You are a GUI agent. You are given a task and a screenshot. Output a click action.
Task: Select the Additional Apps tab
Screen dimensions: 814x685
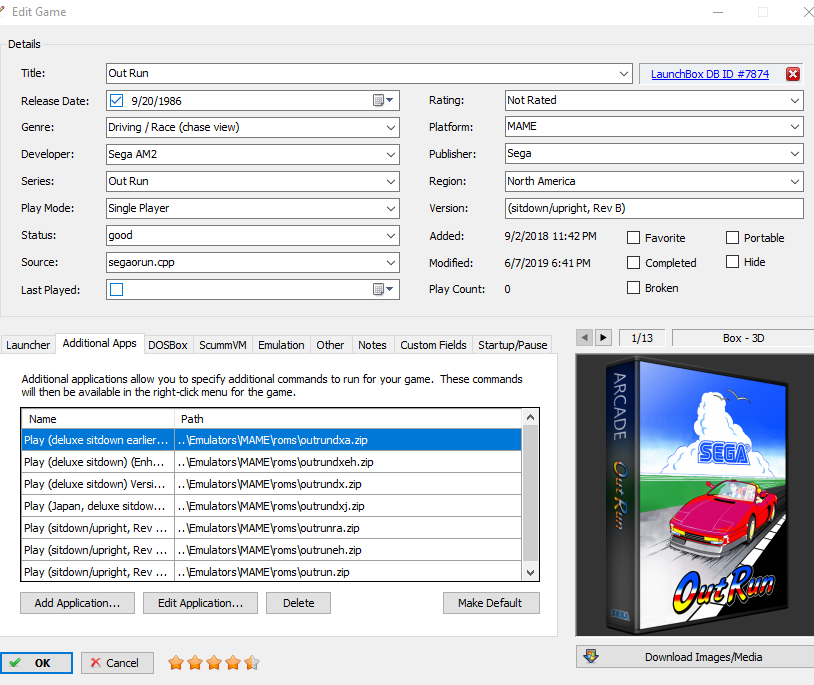click(x=100, y=344)
